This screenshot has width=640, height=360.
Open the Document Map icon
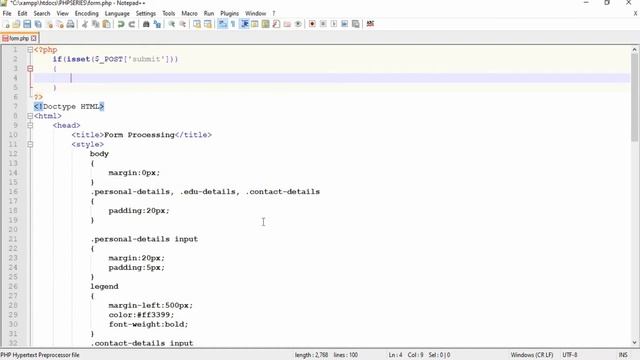[x=265, y=24]
